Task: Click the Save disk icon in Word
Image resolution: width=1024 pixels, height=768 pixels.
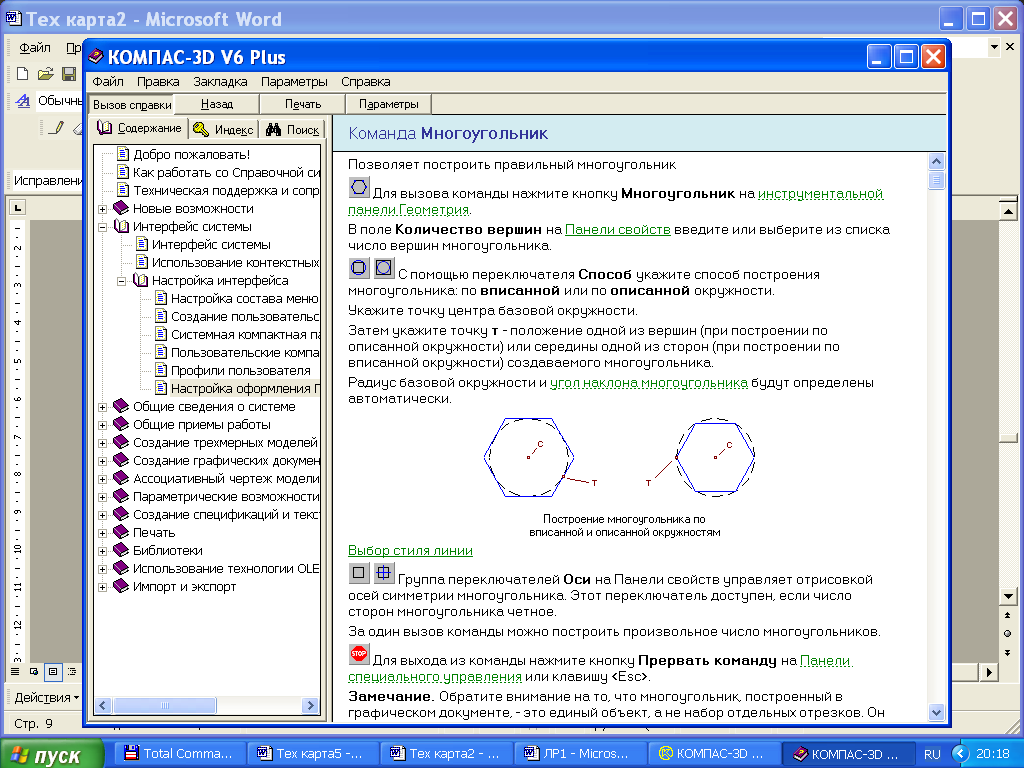Action: click(69, 74)
